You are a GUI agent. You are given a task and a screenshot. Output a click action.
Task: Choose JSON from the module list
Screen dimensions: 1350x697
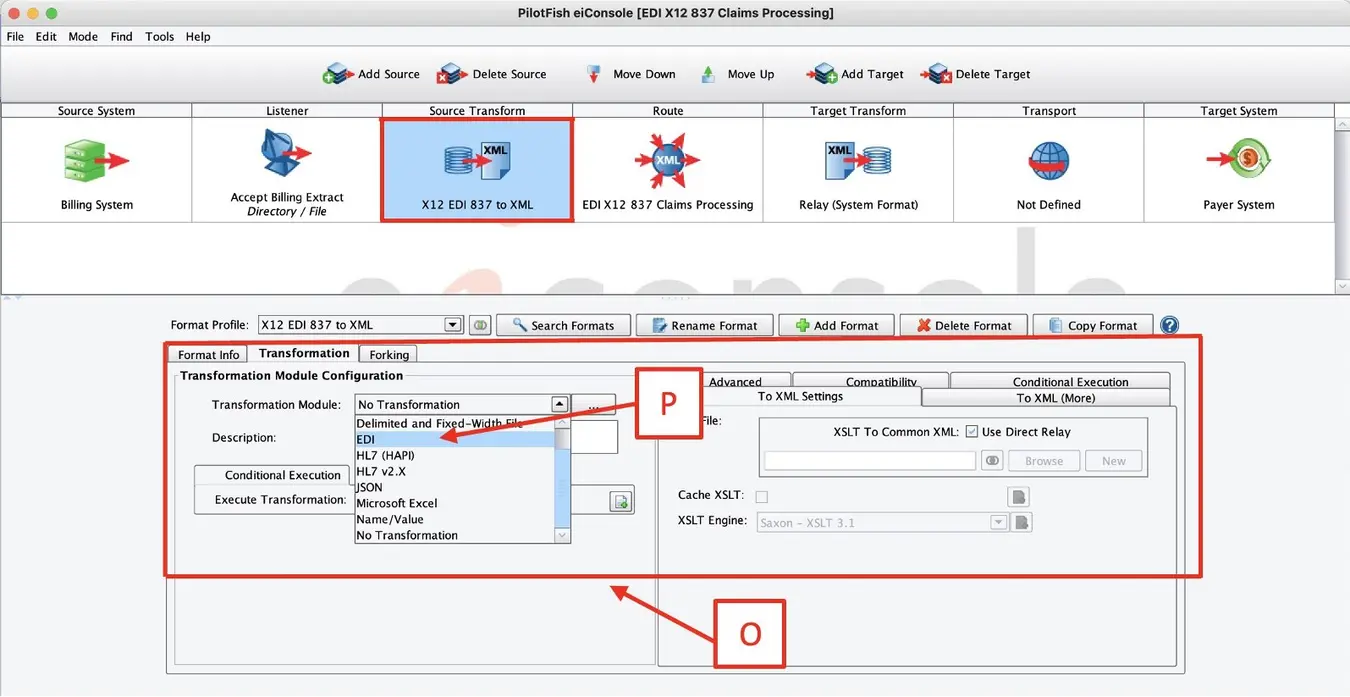(x=455, y=487)
